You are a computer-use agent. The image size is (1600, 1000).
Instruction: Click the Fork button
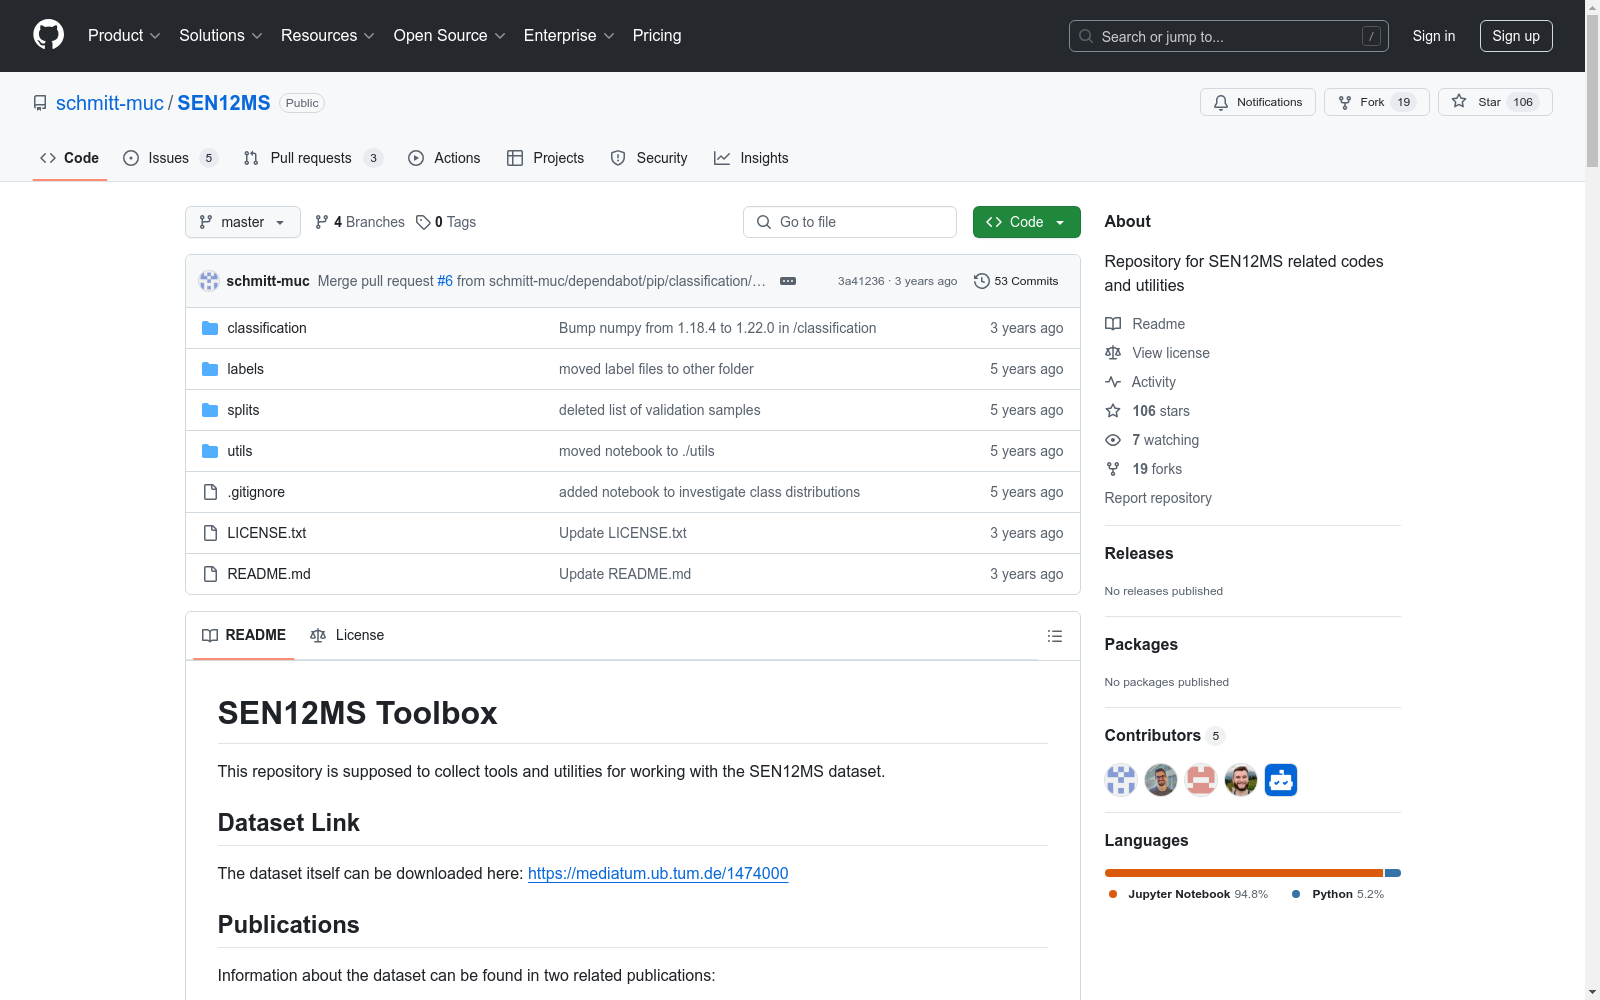coord(1377,102)
